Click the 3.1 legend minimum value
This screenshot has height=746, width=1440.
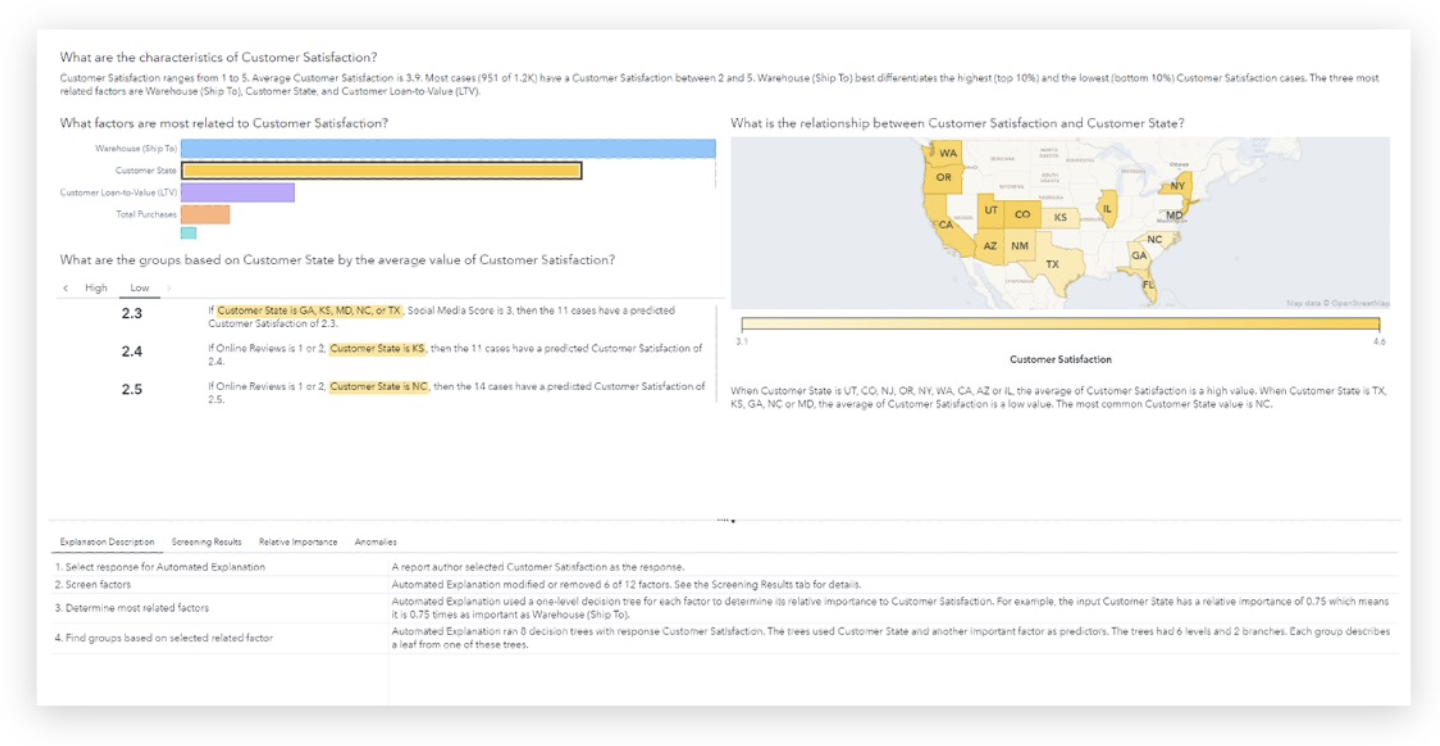coord(742,341)
